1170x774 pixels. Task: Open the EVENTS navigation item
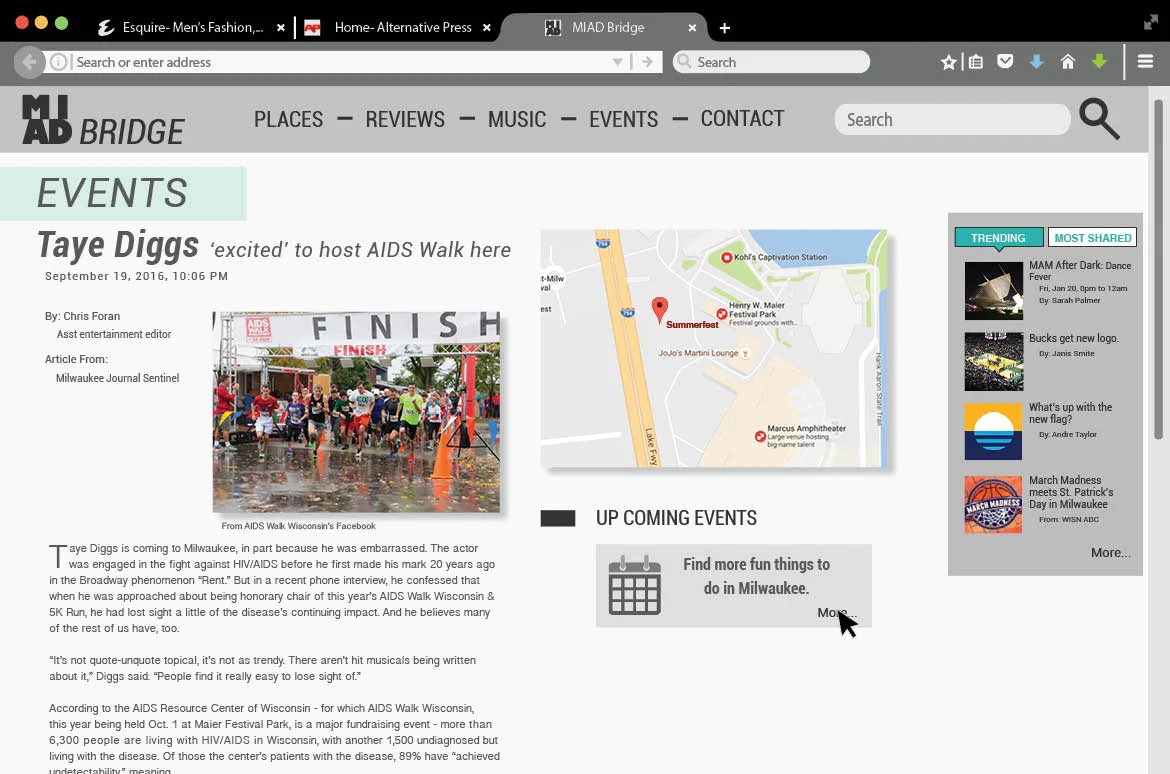point(624,119)
